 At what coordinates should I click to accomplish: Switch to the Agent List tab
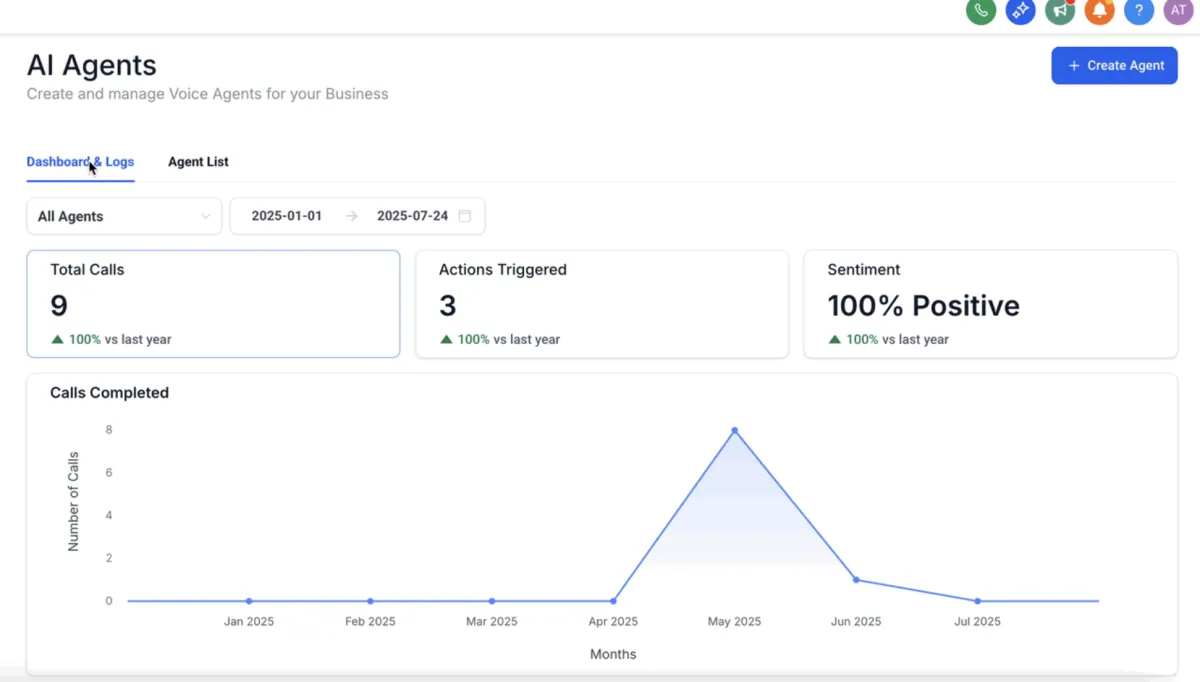(x=198, y=162)
